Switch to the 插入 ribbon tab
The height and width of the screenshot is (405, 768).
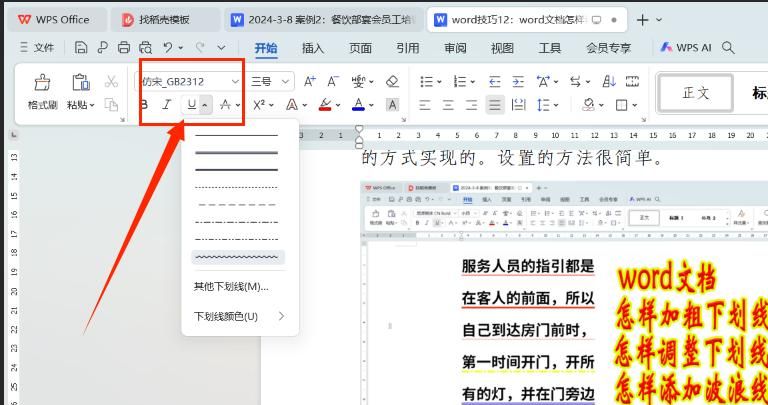point(313,48)
